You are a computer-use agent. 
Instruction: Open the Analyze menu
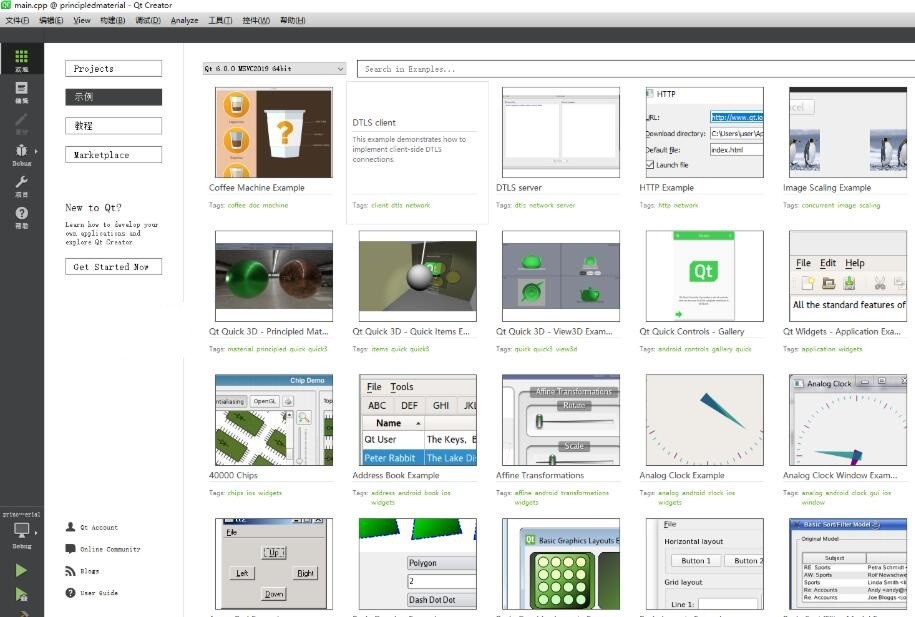tap(184, 20)
